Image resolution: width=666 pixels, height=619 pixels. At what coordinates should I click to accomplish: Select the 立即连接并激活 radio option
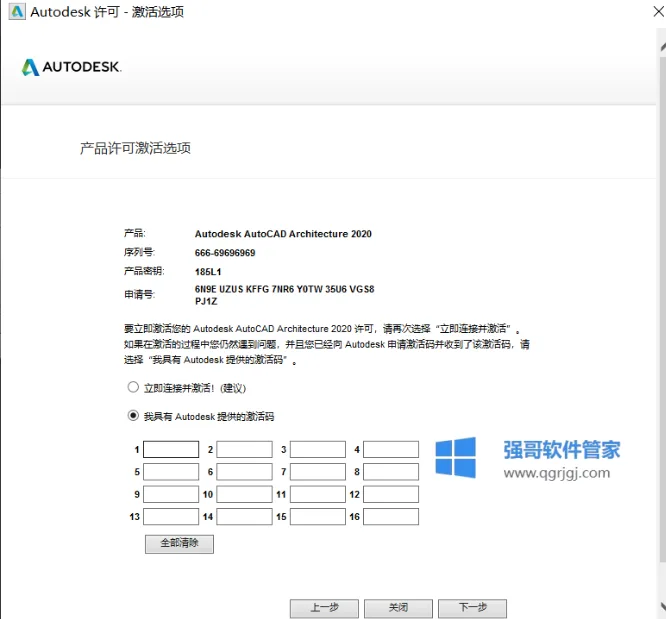[x=133, y=387]
